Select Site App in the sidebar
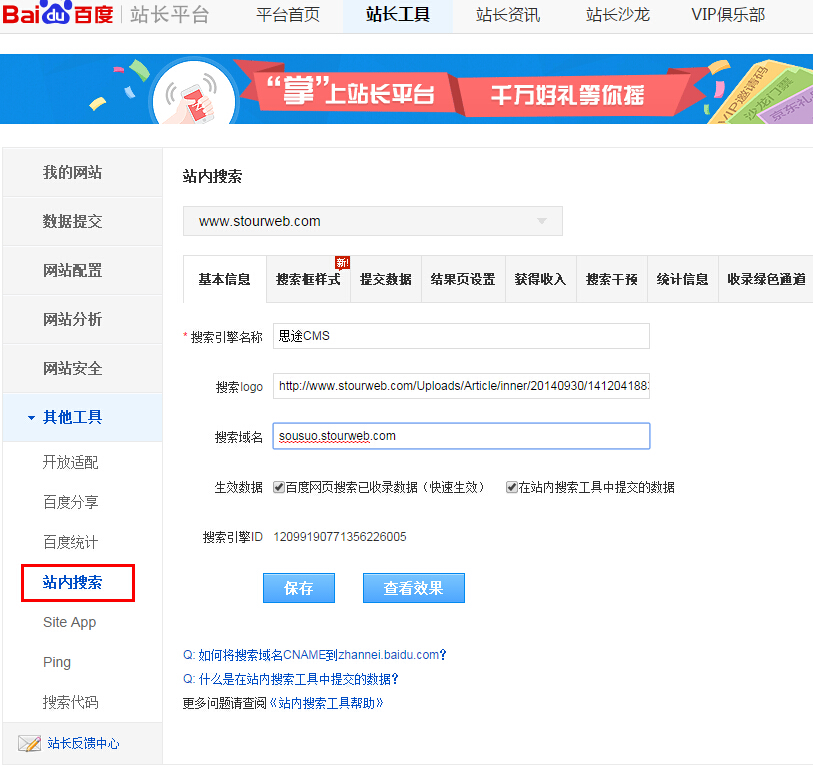The image size is (813, 774). 69,622
